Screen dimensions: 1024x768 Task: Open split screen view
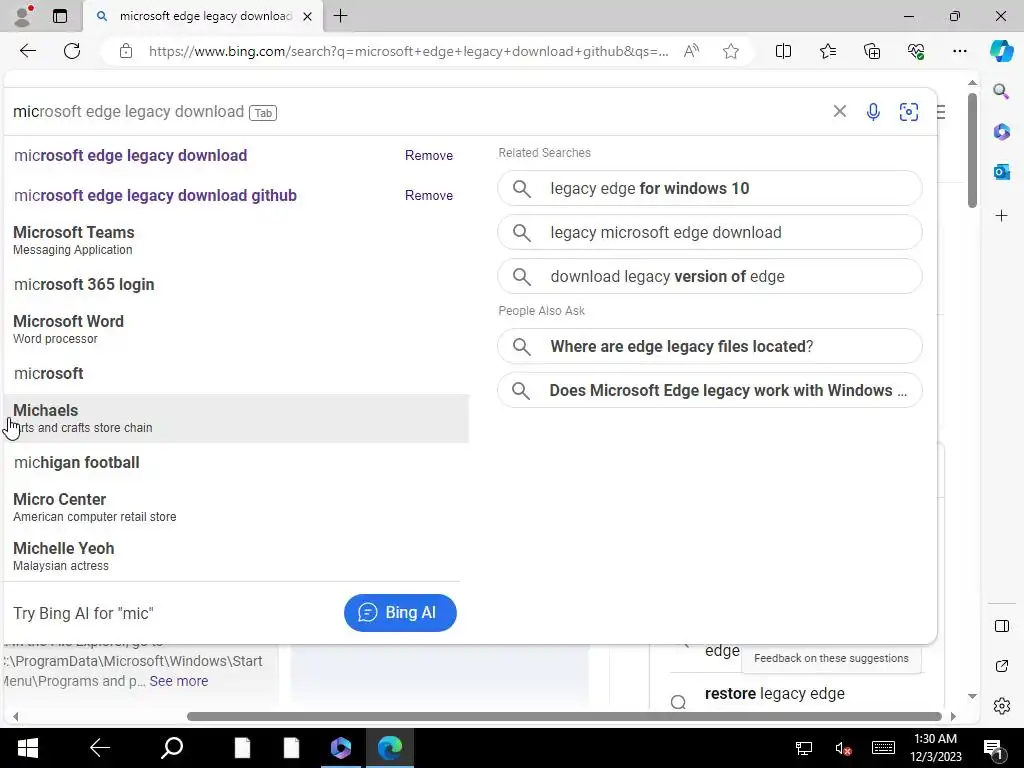[x=783, y=51]
